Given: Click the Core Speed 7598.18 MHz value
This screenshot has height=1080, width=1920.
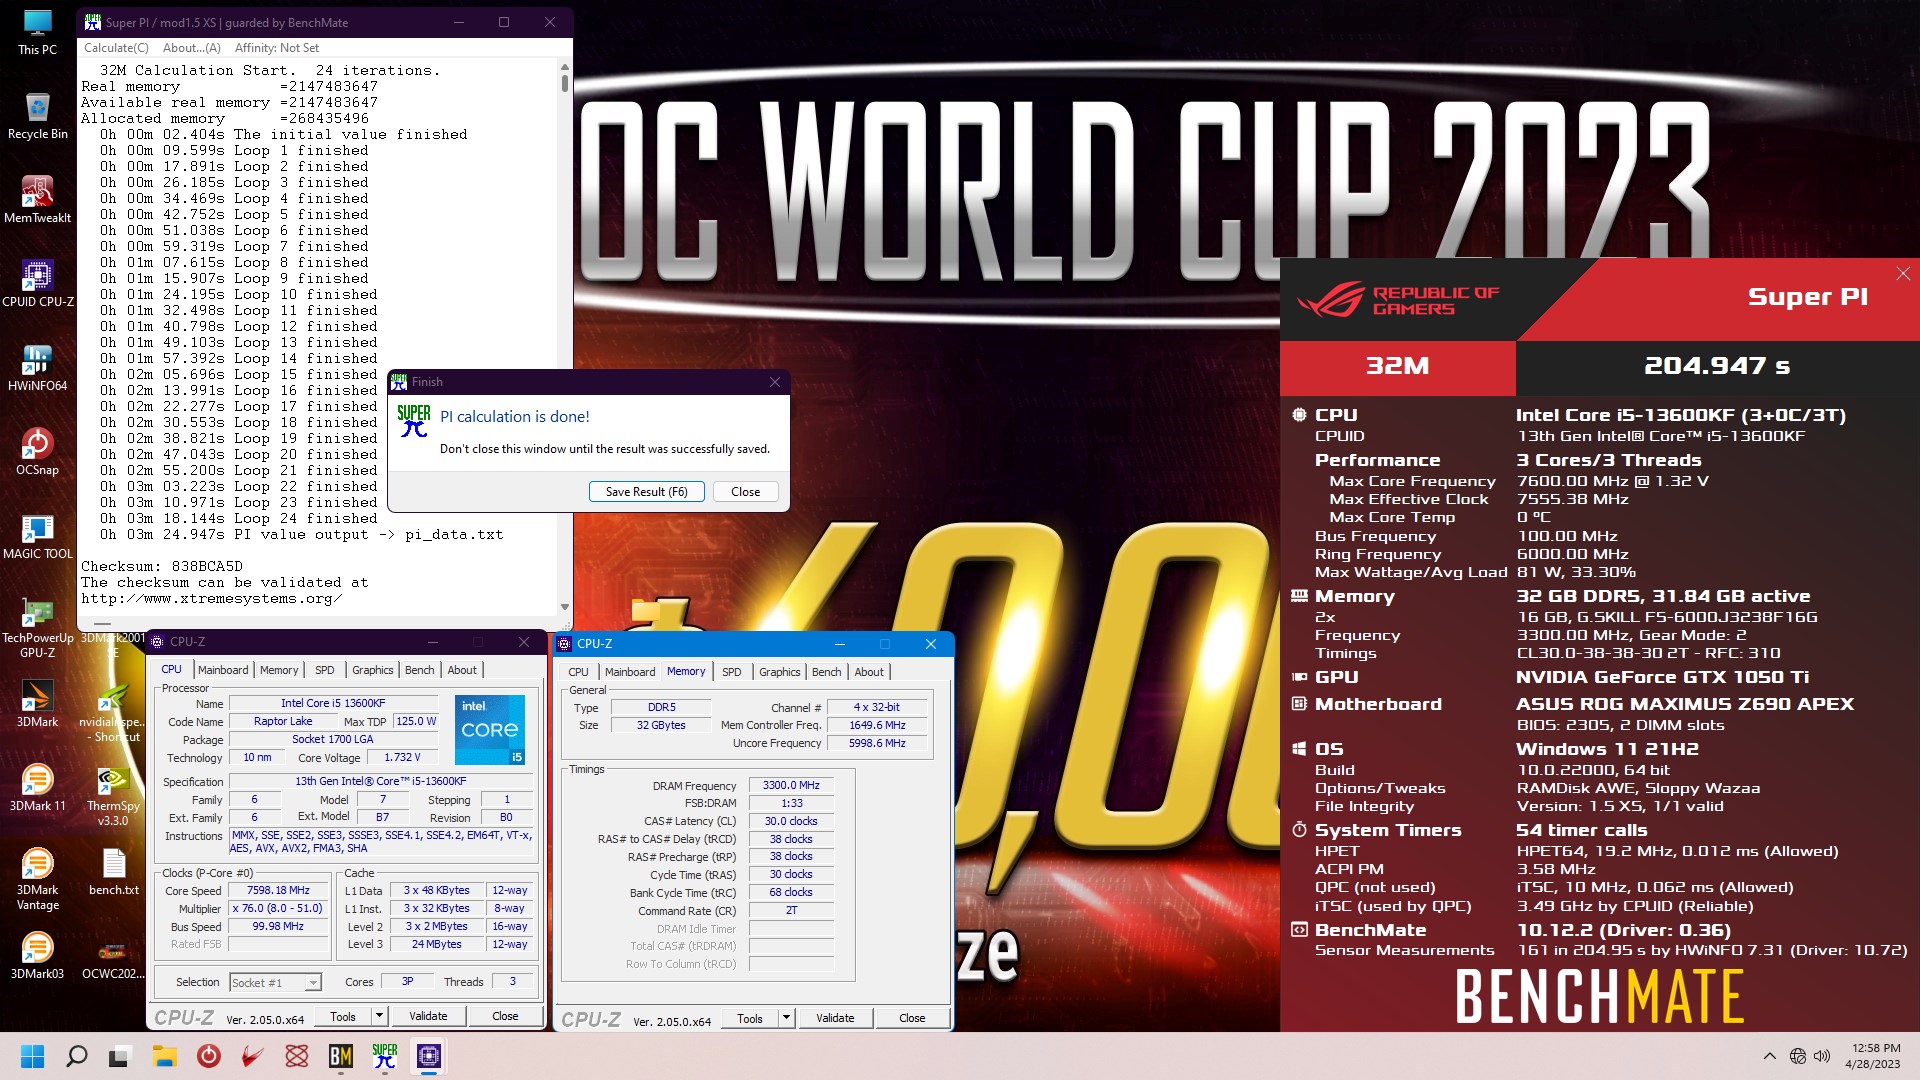Looking at the screenshot, I should [x=278, y=890].
